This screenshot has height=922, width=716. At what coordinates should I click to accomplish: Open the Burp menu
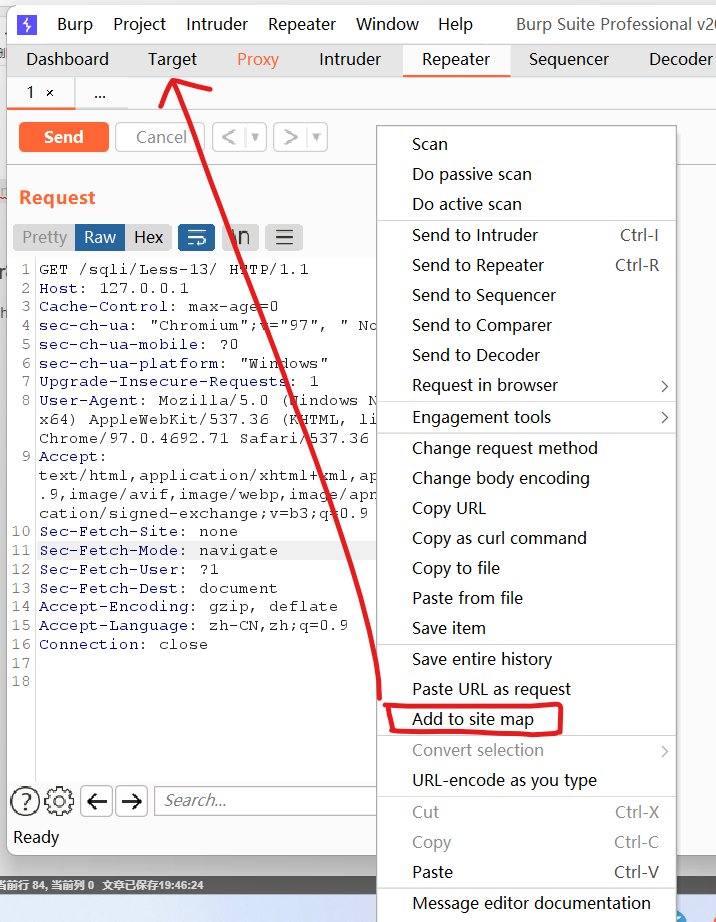click(x=75, y=25)
